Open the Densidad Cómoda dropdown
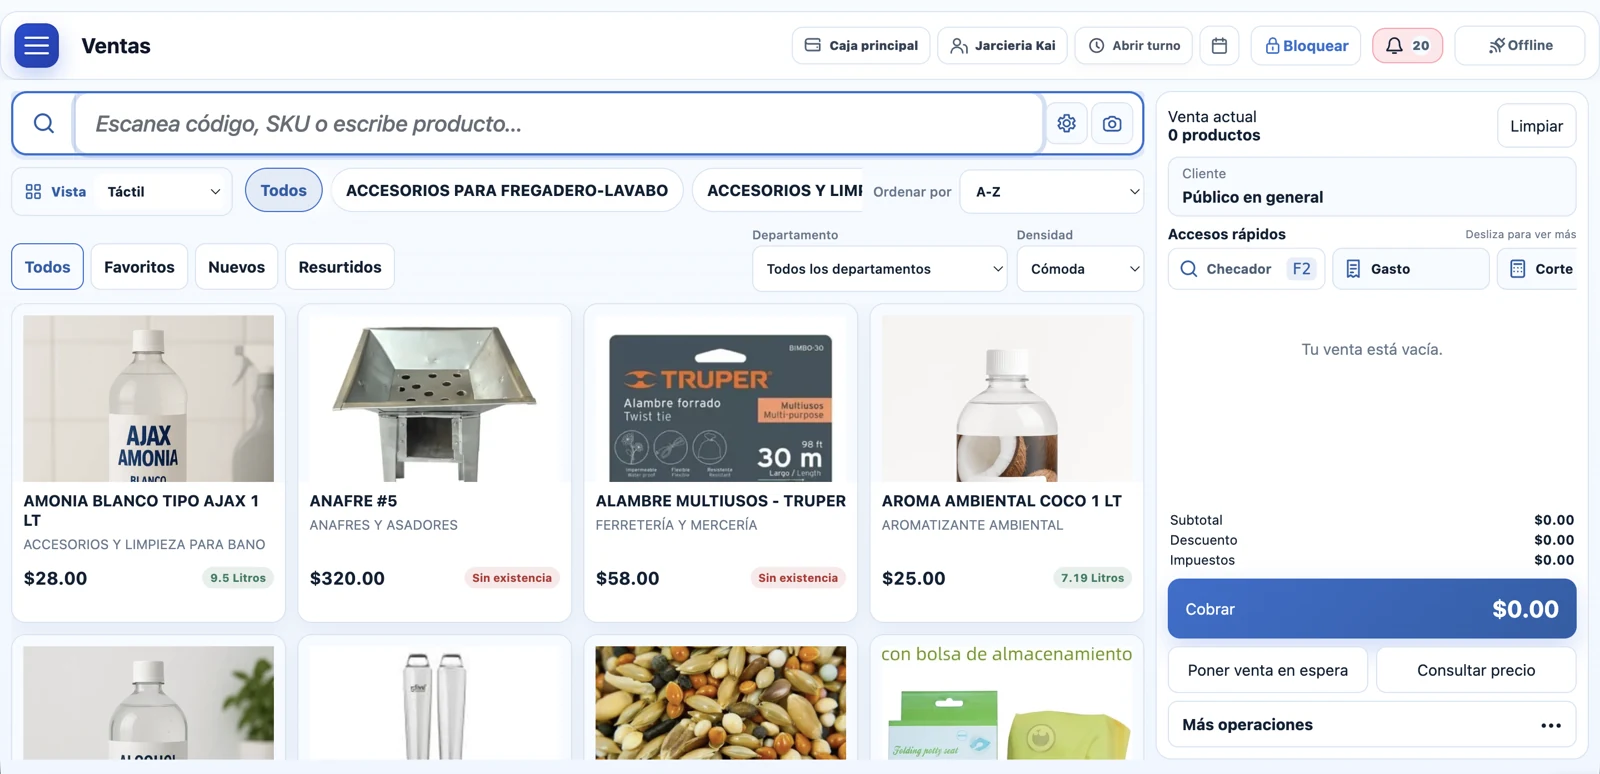1600x774 pixels. pyautogui.click(x=1080, y=269)
